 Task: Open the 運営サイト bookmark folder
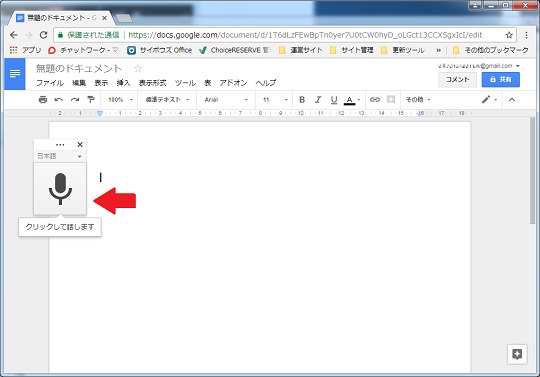[x=300, y=50]
